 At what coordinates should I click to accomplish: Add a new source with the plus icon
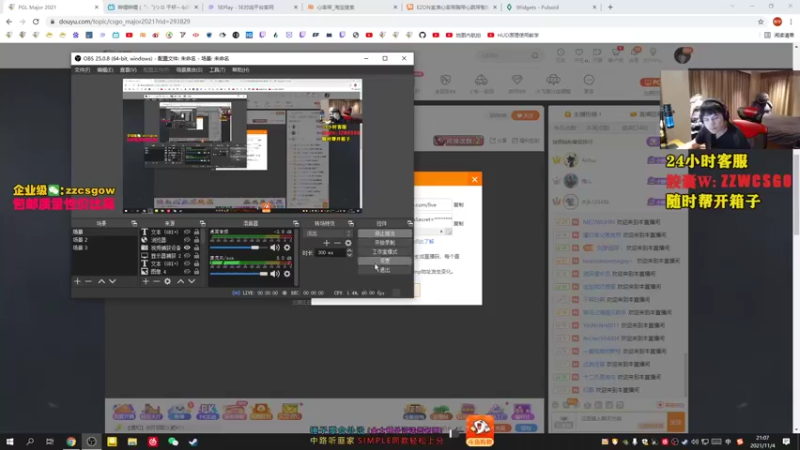[145, 281]
